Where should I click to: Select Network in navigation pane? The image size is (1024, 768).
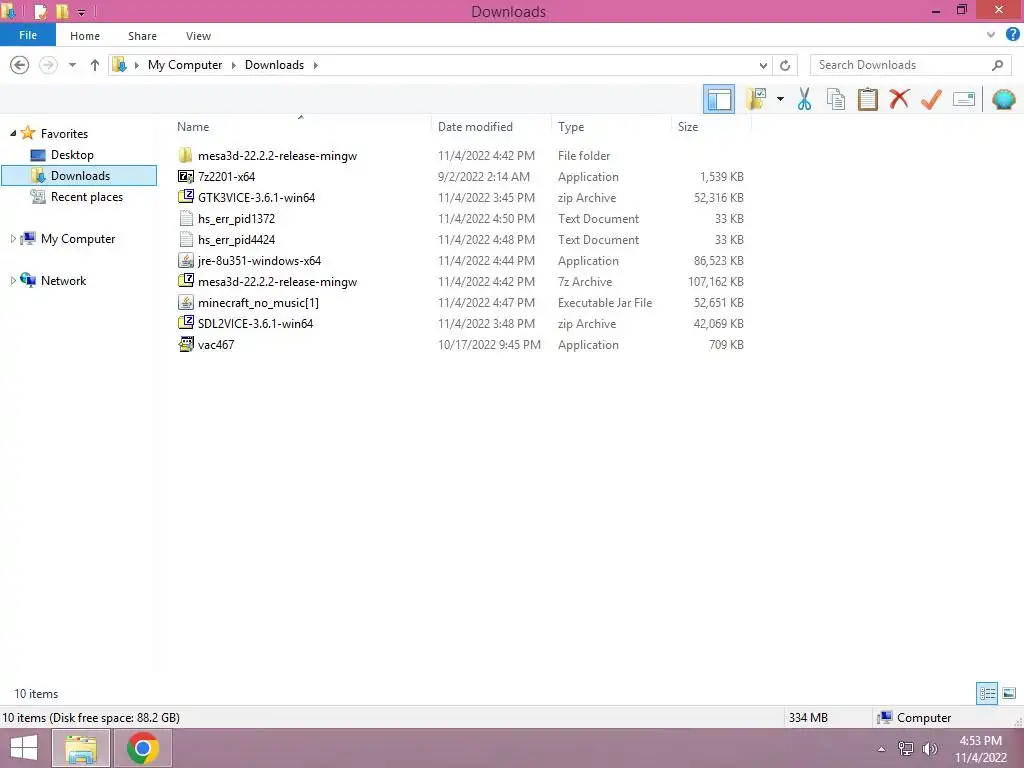pos(63,280)
